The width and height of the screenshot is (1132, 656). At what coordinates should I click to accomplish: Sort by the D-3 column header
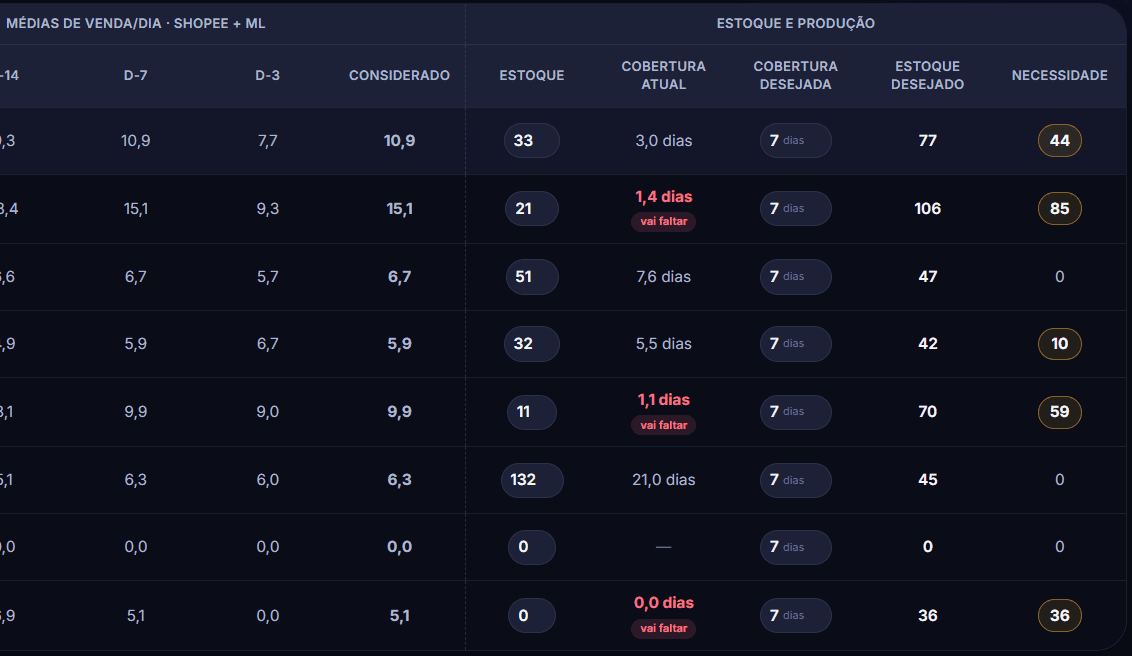click(x=267, y=75)
